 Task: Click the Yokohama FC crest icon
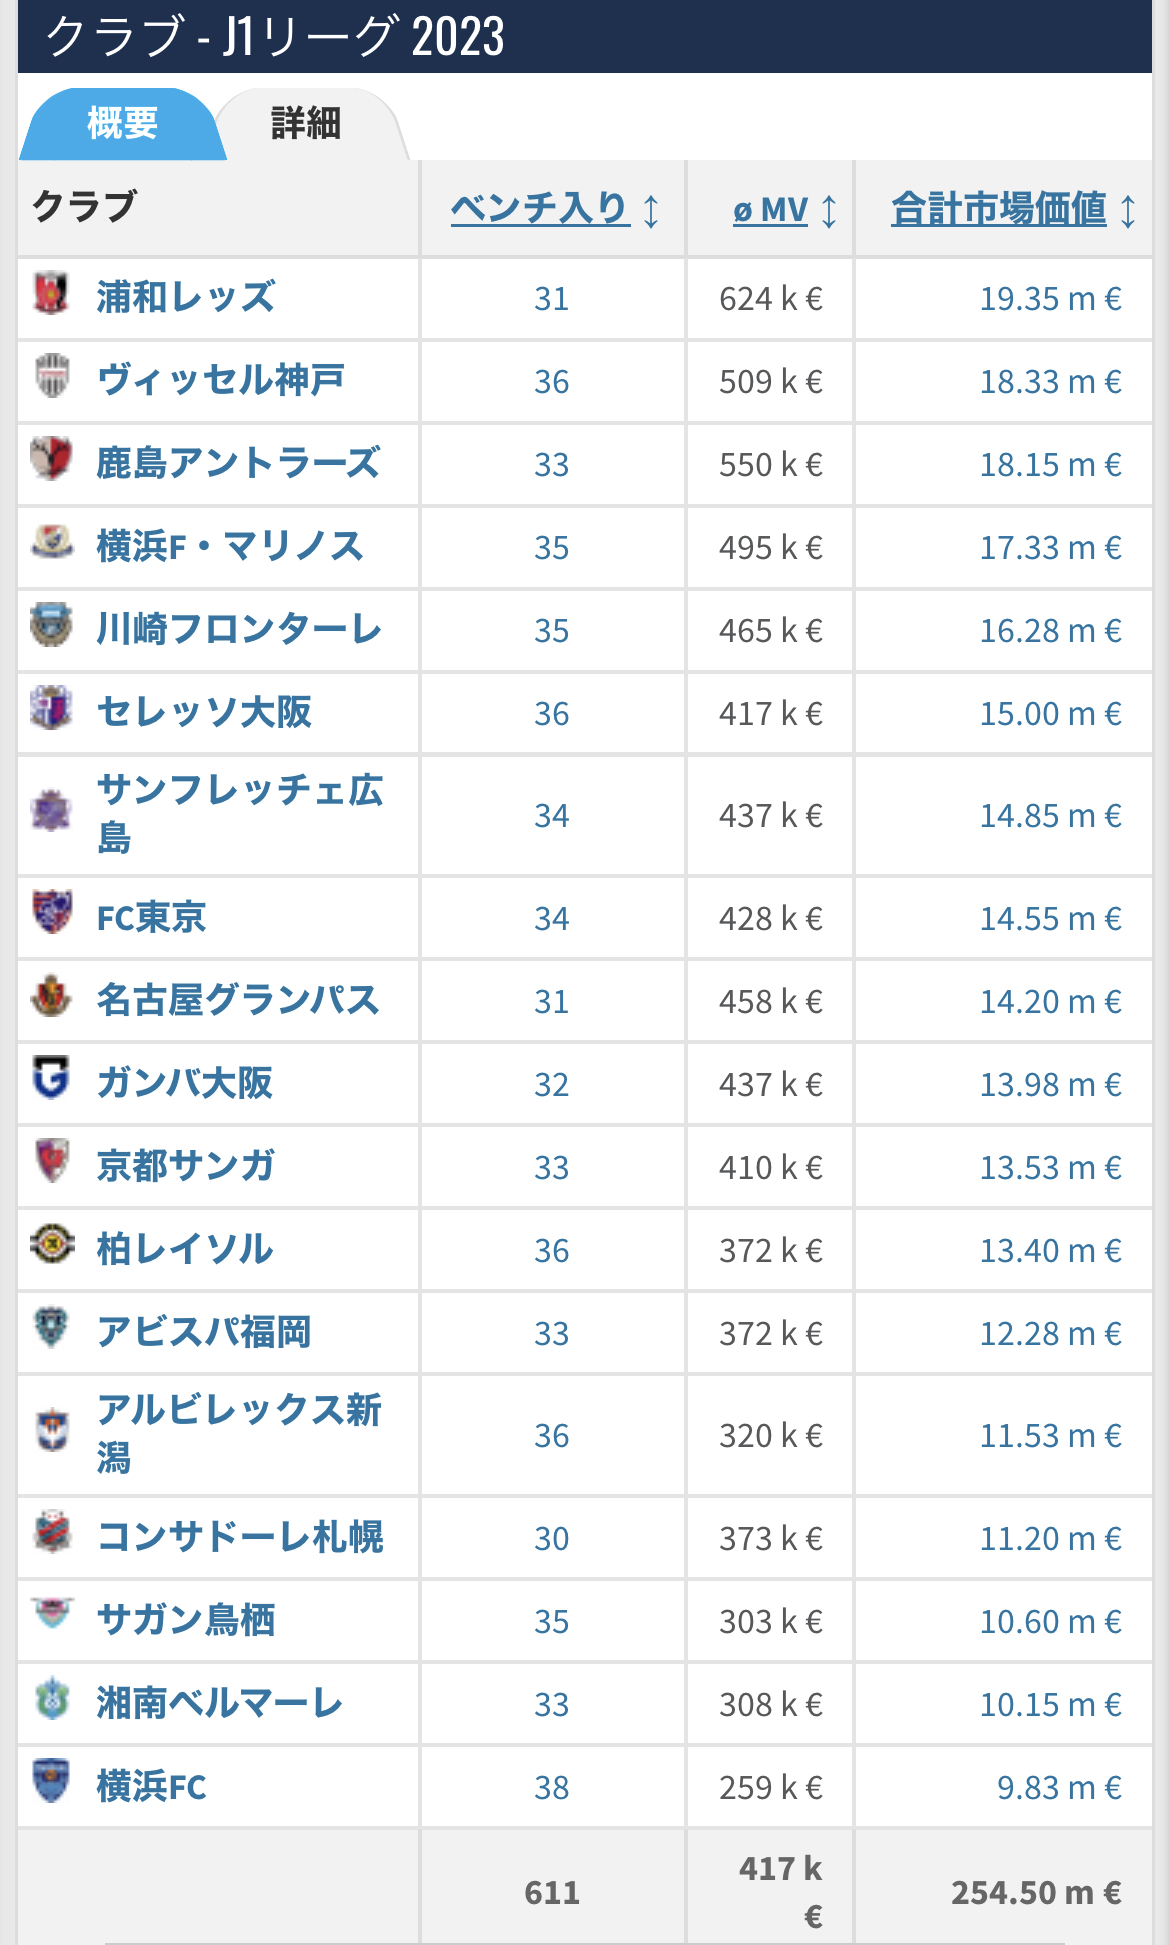[52, 1781]
